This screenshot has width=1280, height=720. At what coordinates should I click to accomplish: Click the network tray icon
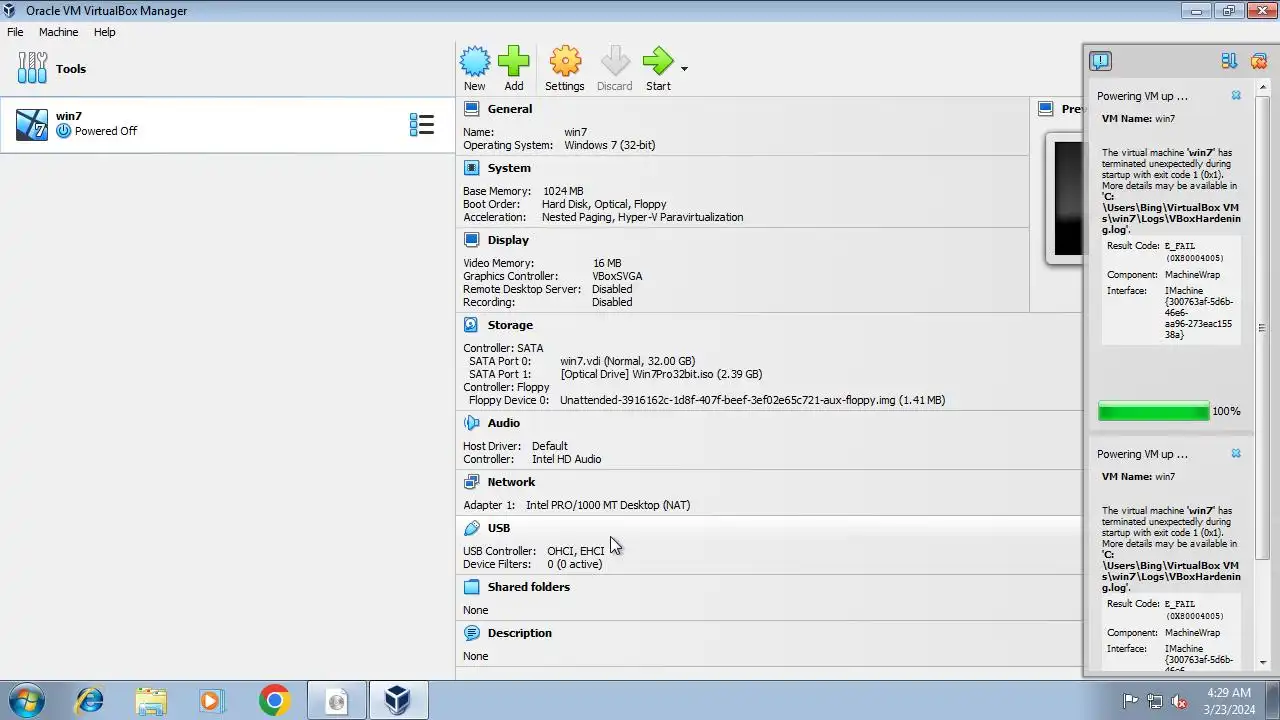[1155, 701]
